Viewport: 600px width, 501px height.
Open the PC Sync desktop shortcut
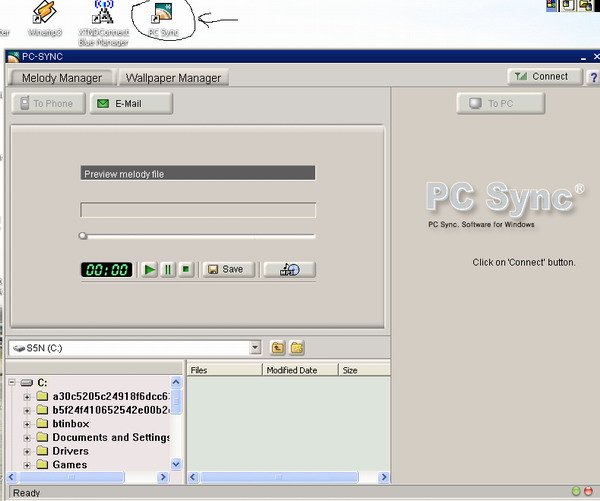pos(163,19)
